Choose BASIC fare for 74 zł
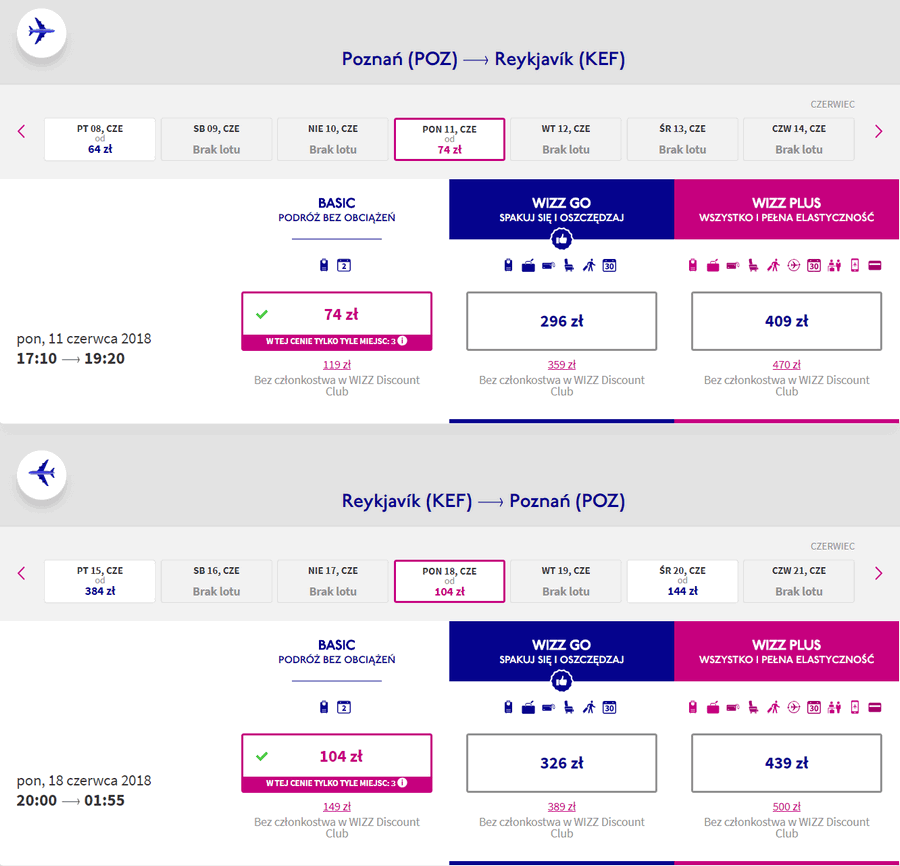900x866 pixels. coord(337,321)
